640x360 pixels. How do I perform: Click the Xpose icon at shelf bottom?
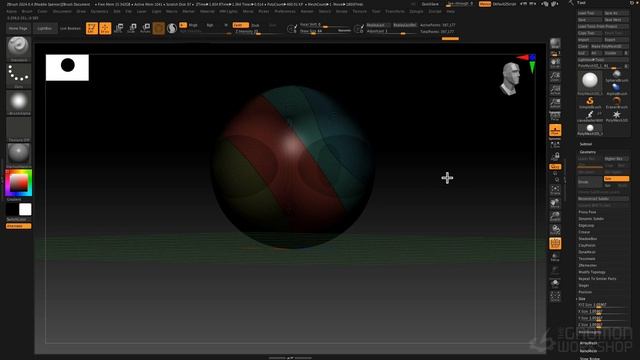coord(555,296)
